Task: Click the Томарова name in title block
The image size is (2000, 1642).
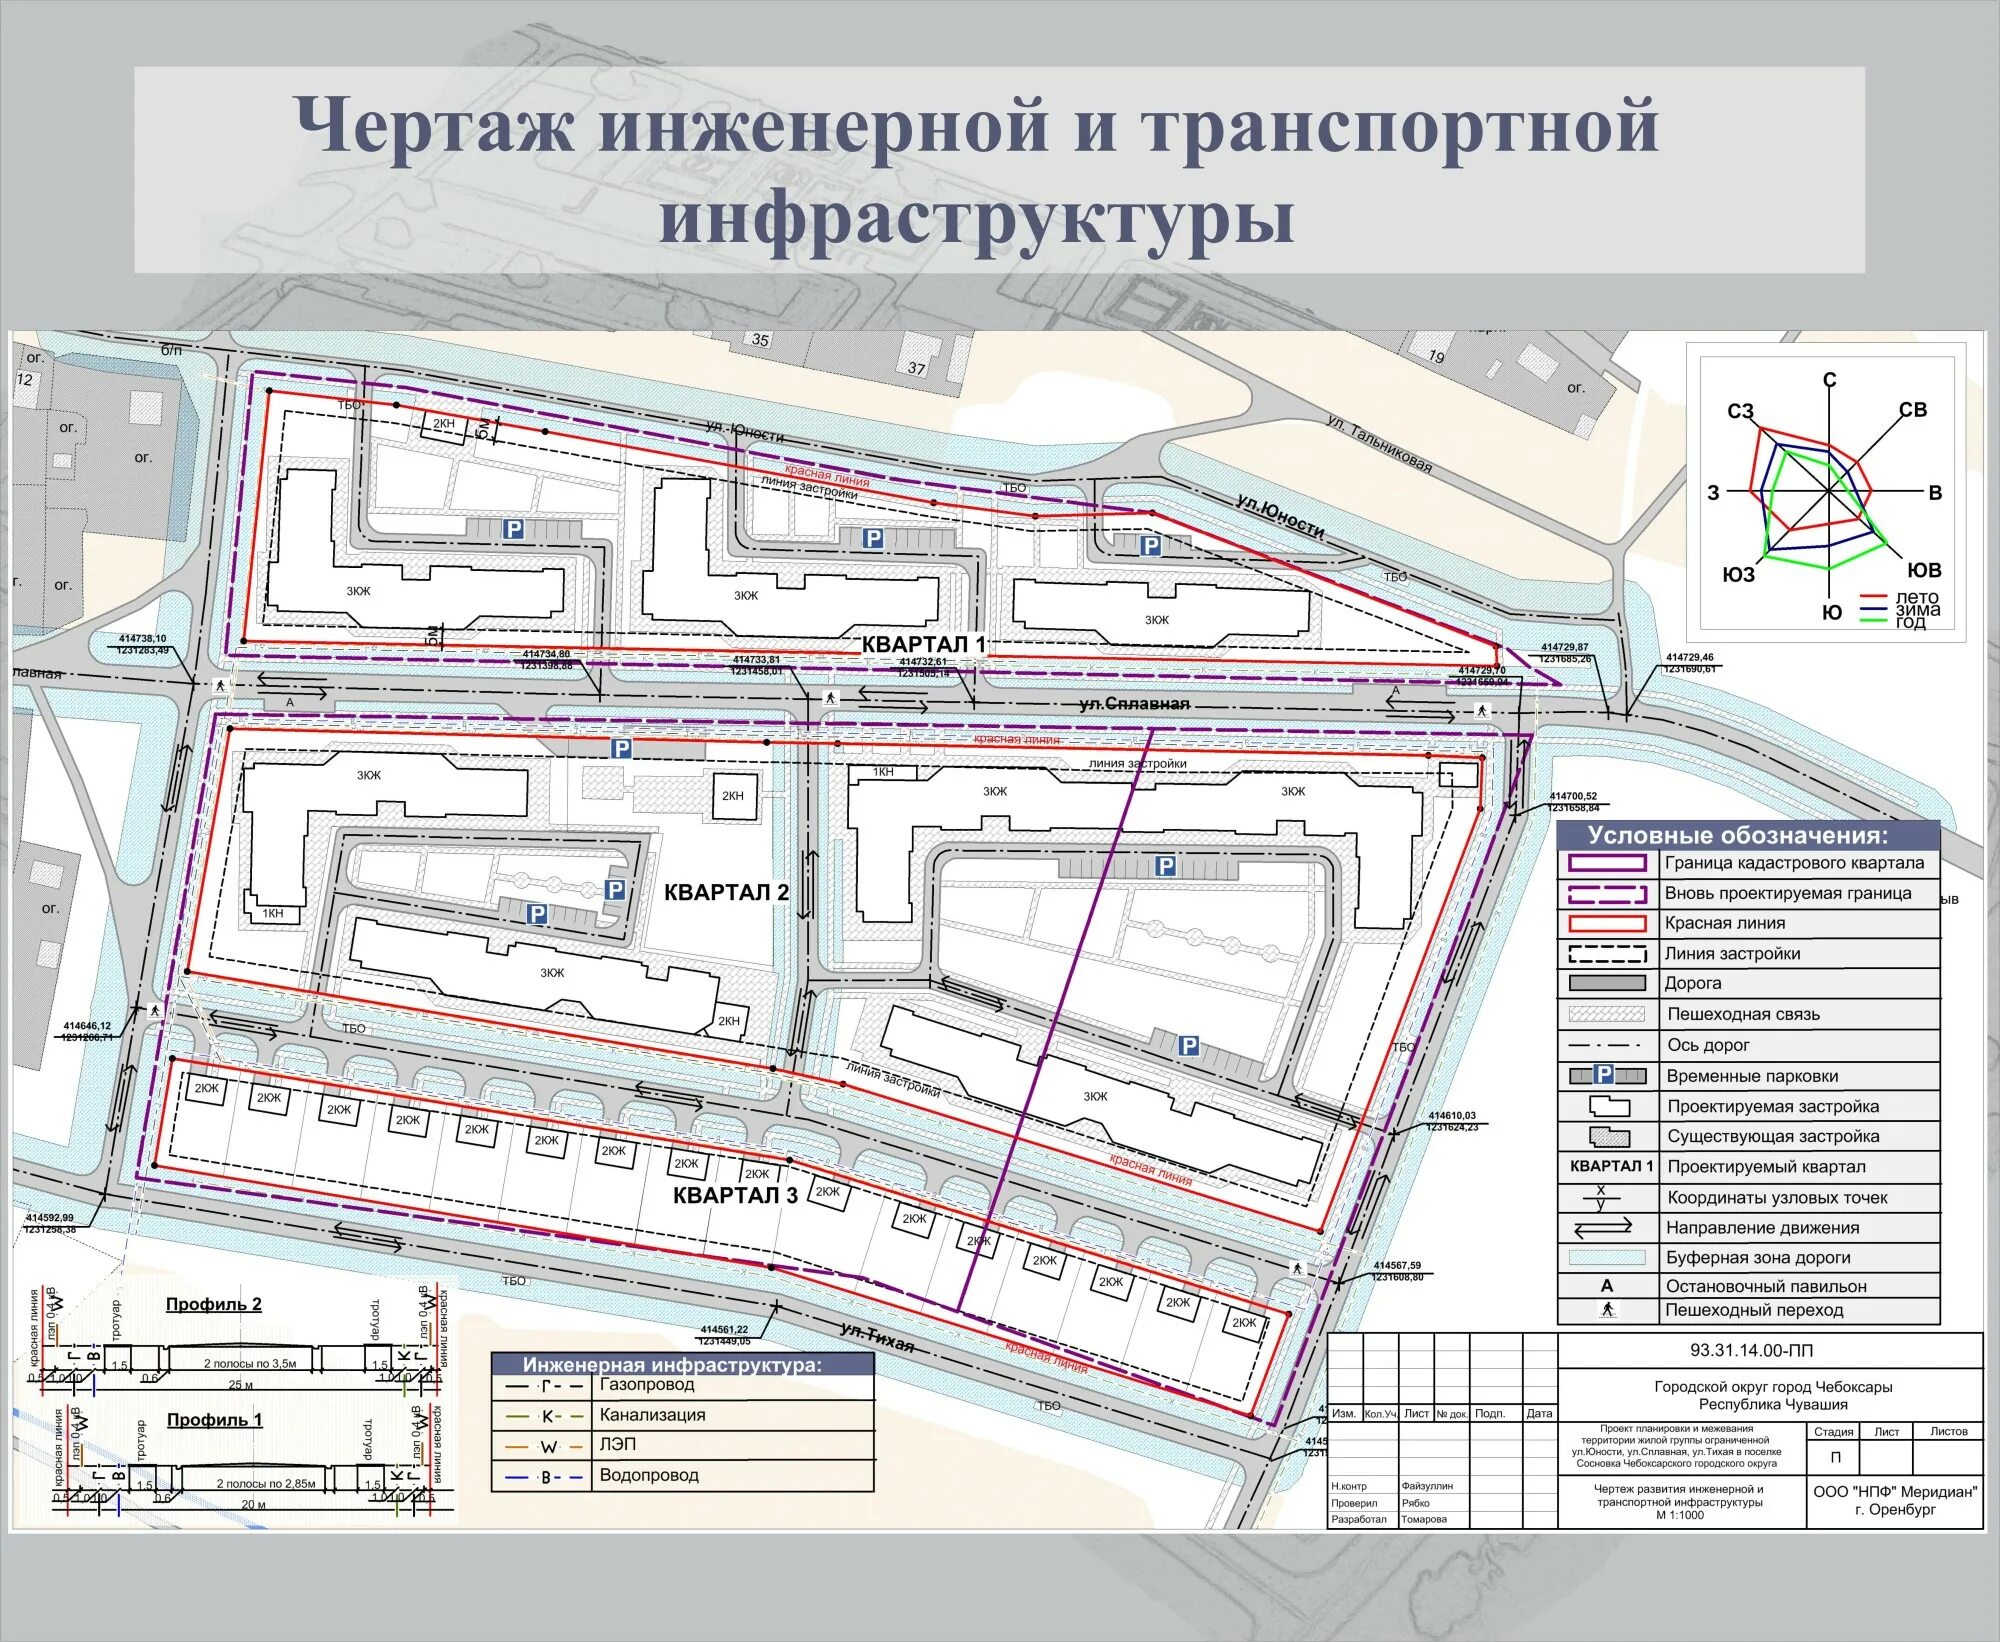Action: click(x=1423, y=1519)
